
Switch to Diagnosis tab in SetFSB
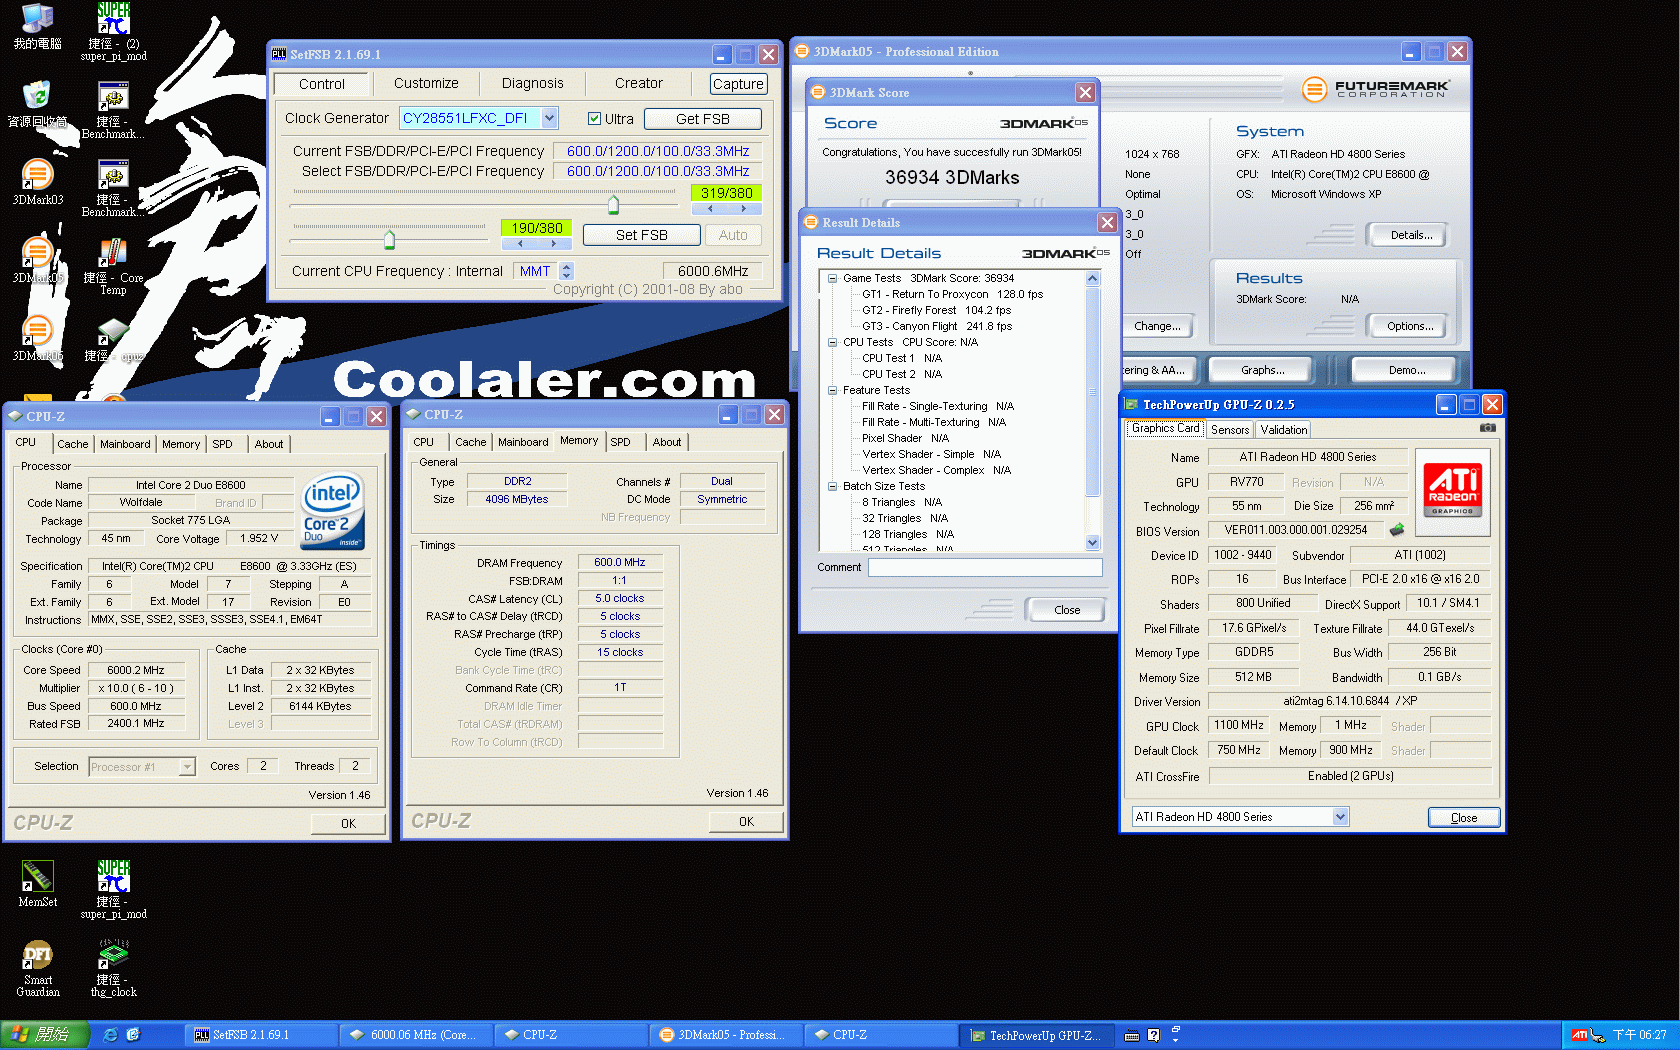coord(532,83)
